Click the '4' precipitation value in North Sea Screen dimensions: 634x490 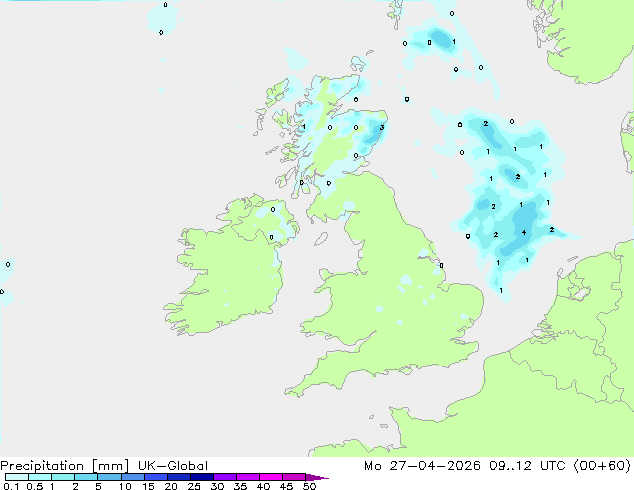[524, 232]
